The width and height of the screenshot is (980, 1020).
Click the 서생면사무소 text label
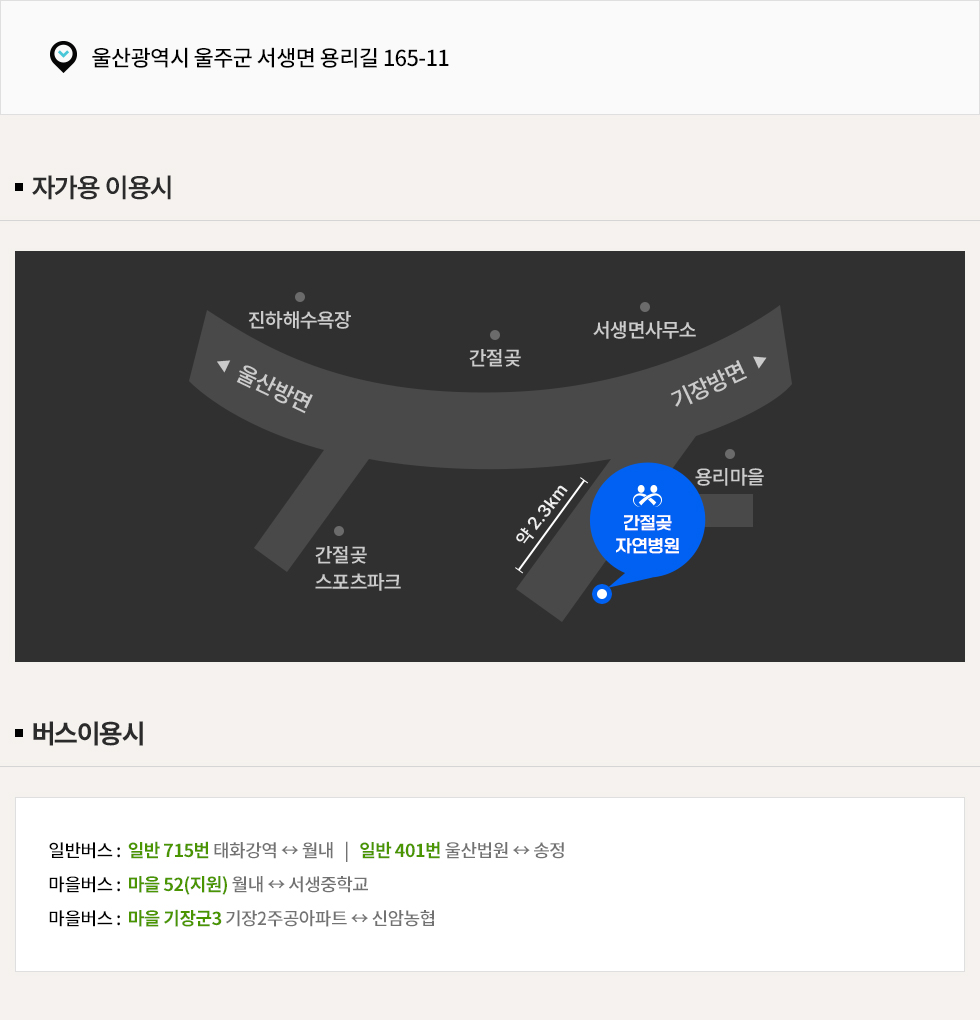[x=644, y=330]
